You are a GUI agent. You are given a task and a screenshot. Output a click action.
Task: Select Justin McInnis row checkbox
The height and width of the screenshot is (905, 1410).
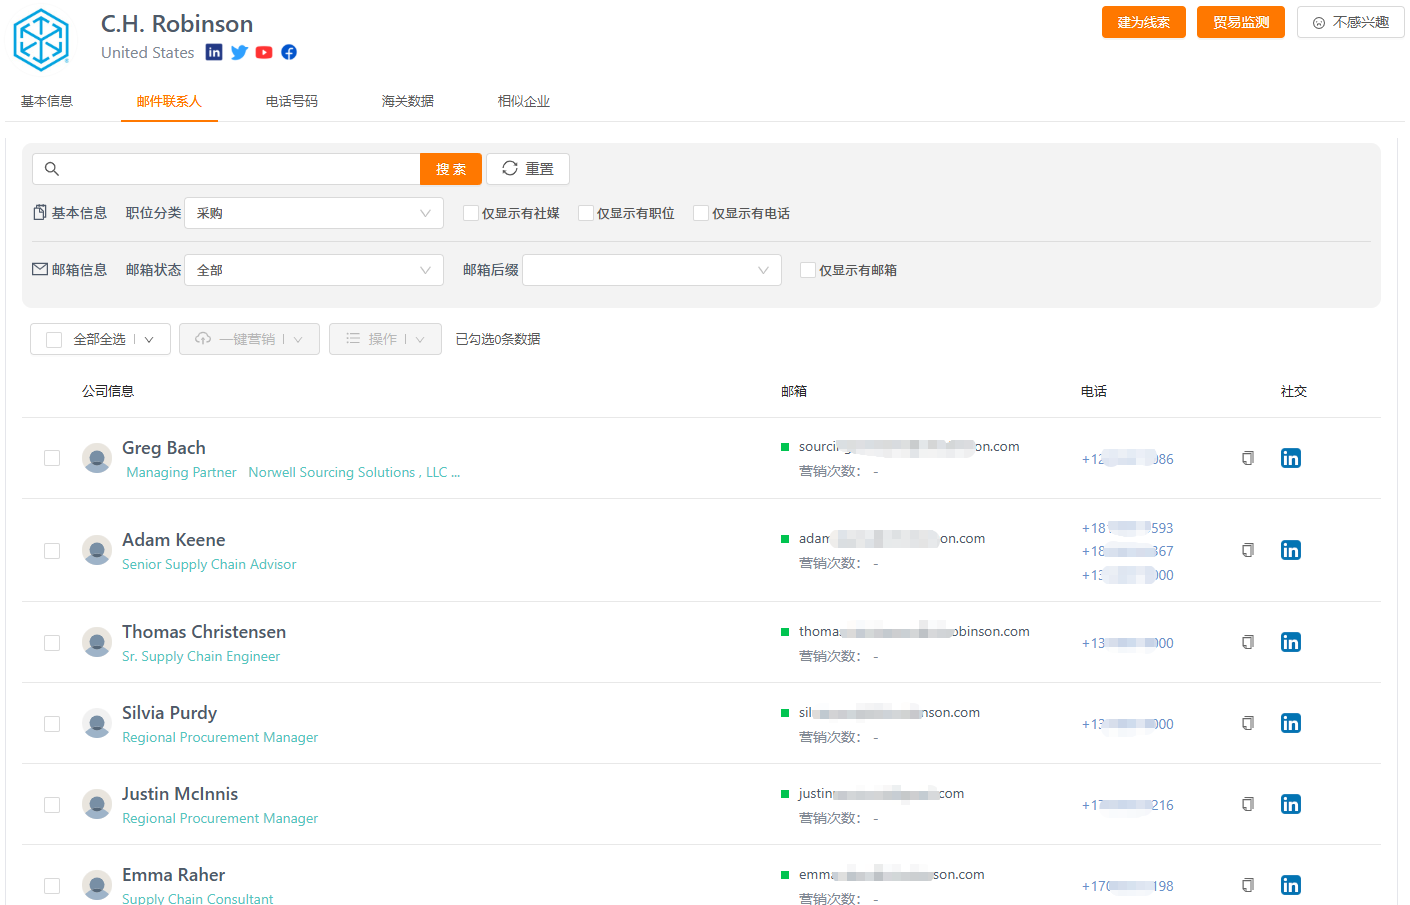click(x=52, y=805)
